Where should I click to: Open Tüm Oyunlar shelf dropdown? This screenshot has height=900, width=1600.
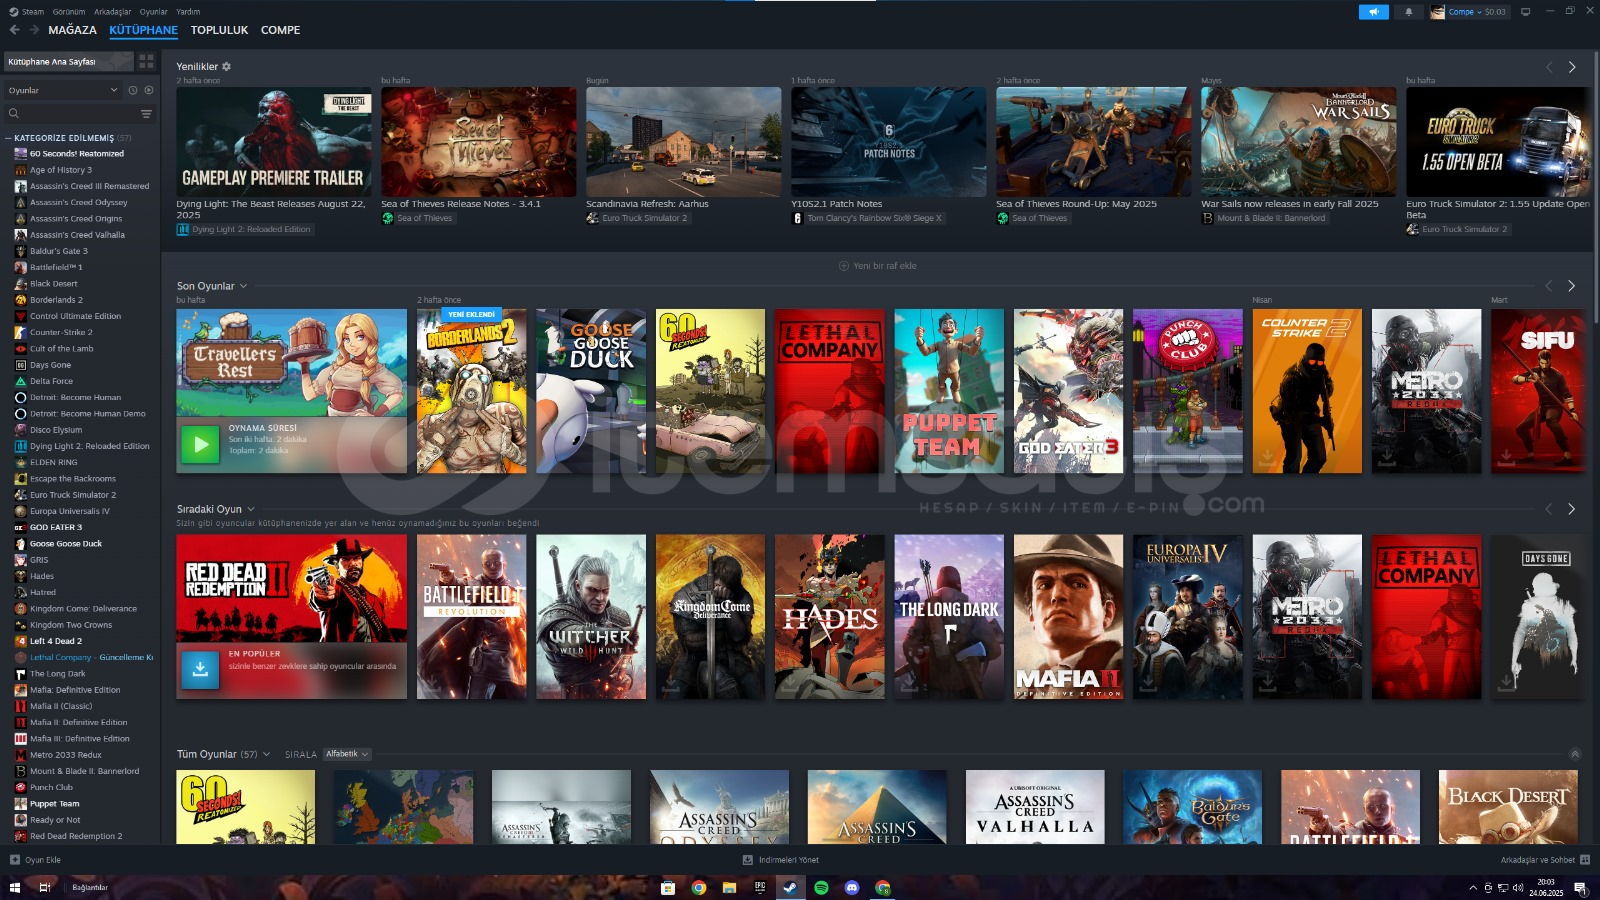[x=266, y=754]
